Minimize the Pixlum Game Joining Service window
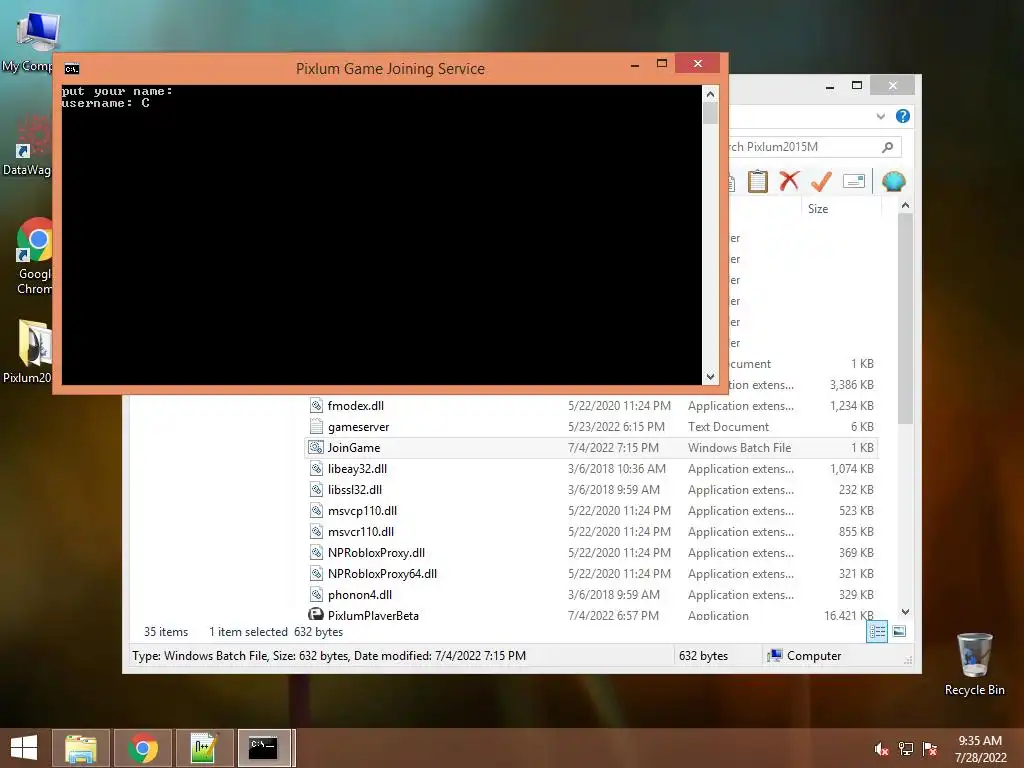This screenshot has height=768, width=1024. 635,65
